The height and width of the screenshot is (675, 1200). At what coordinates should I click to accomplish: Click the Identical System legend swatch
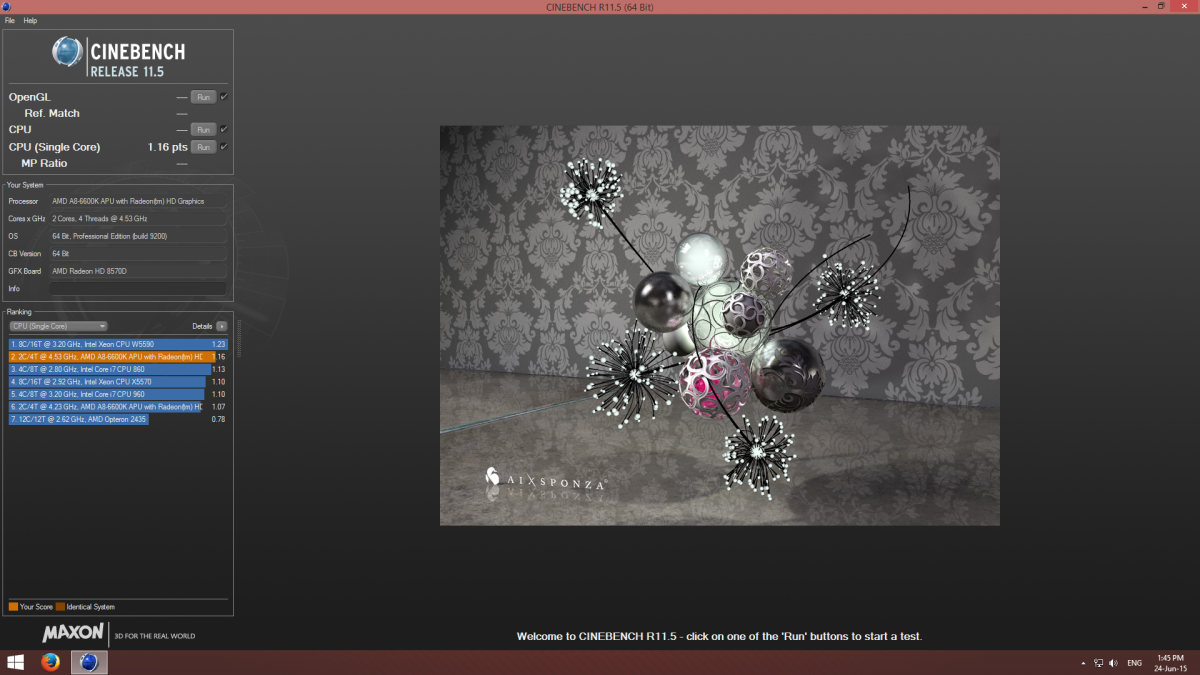(60, 607)
